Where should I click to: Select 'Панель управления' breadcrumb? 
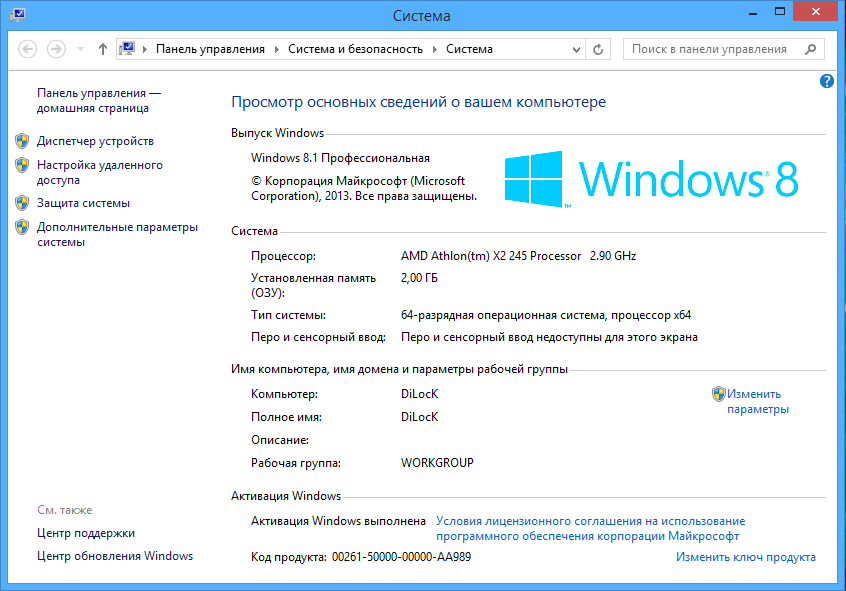[x=210, y=49]
